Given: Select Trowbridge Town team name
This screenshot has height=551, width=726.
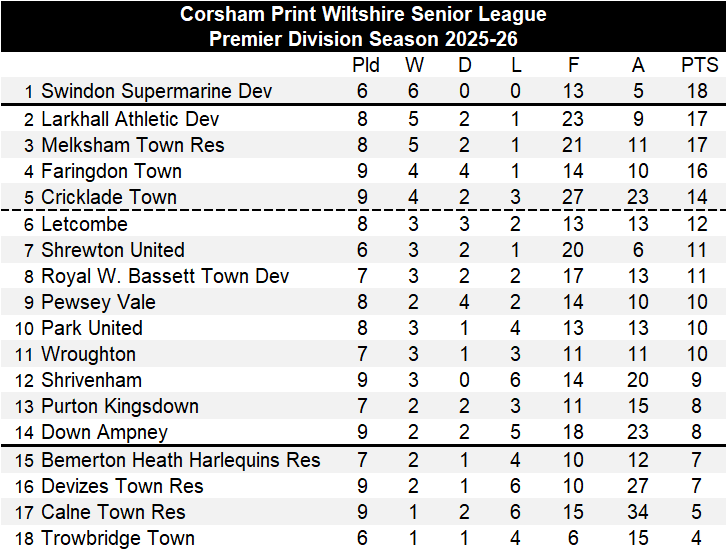Looking at the screenshot, I should click(117, 538).
